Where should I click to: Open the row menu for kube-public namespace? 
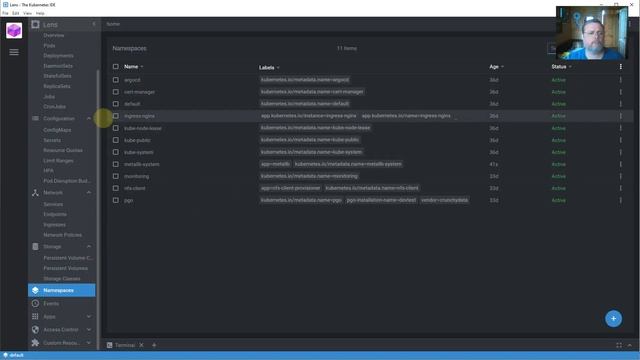click(x=621, y=140)
